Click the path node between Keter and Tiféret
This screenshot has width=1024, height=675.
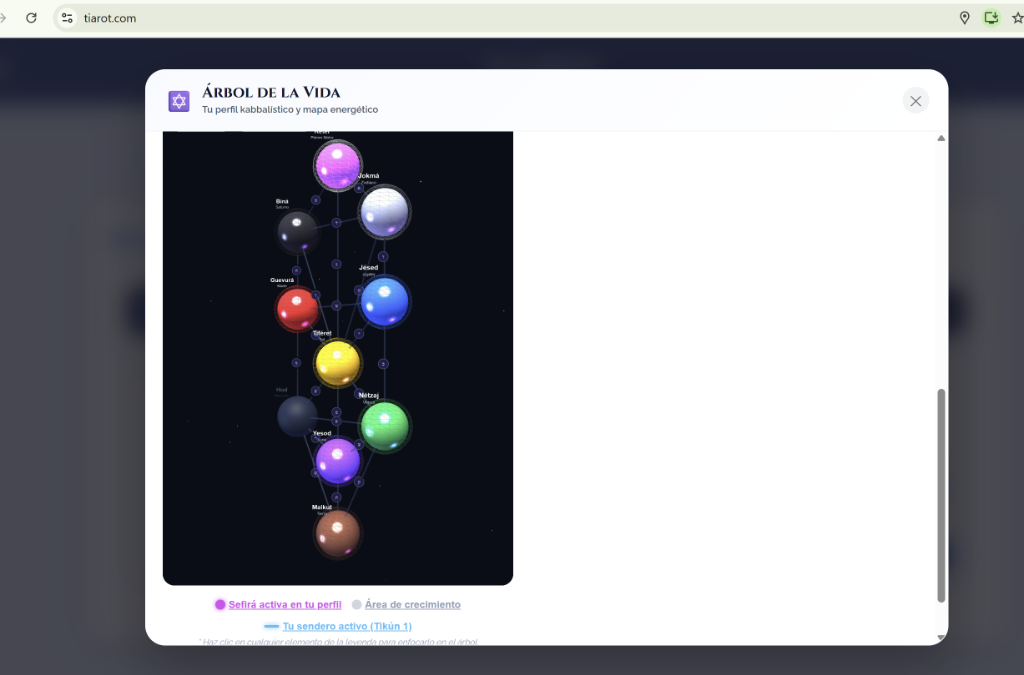(336, 264)
